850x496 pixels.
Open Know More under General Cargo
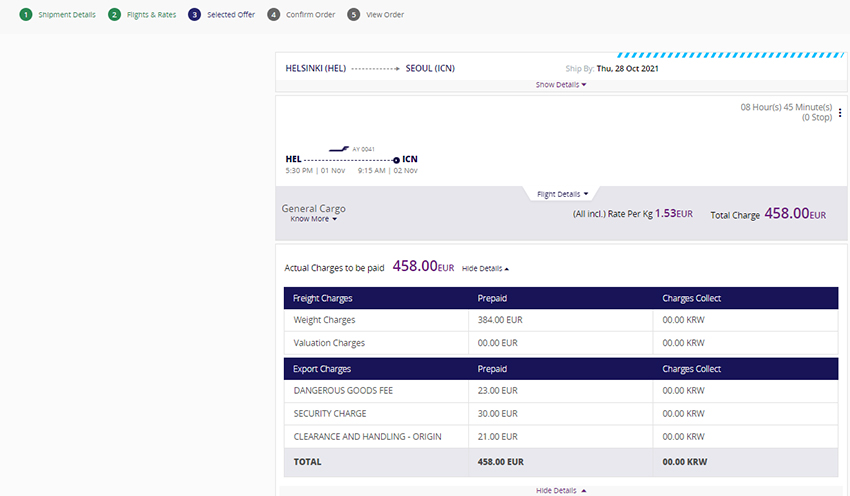[313, 219]
